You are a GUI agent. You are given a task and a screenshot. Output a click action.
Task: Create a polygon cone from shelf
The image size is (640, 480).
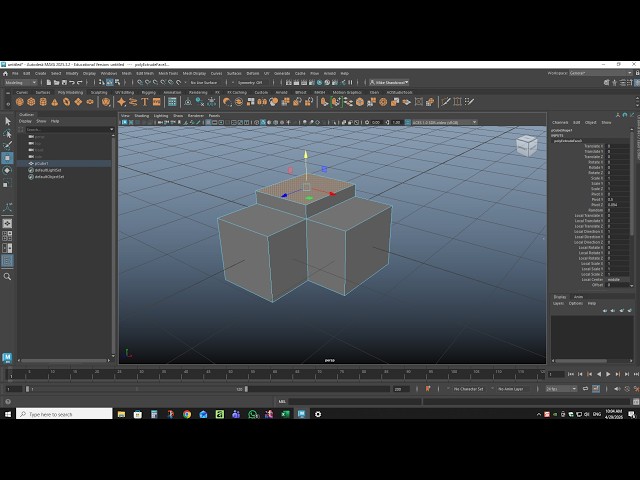pos(55,102)
